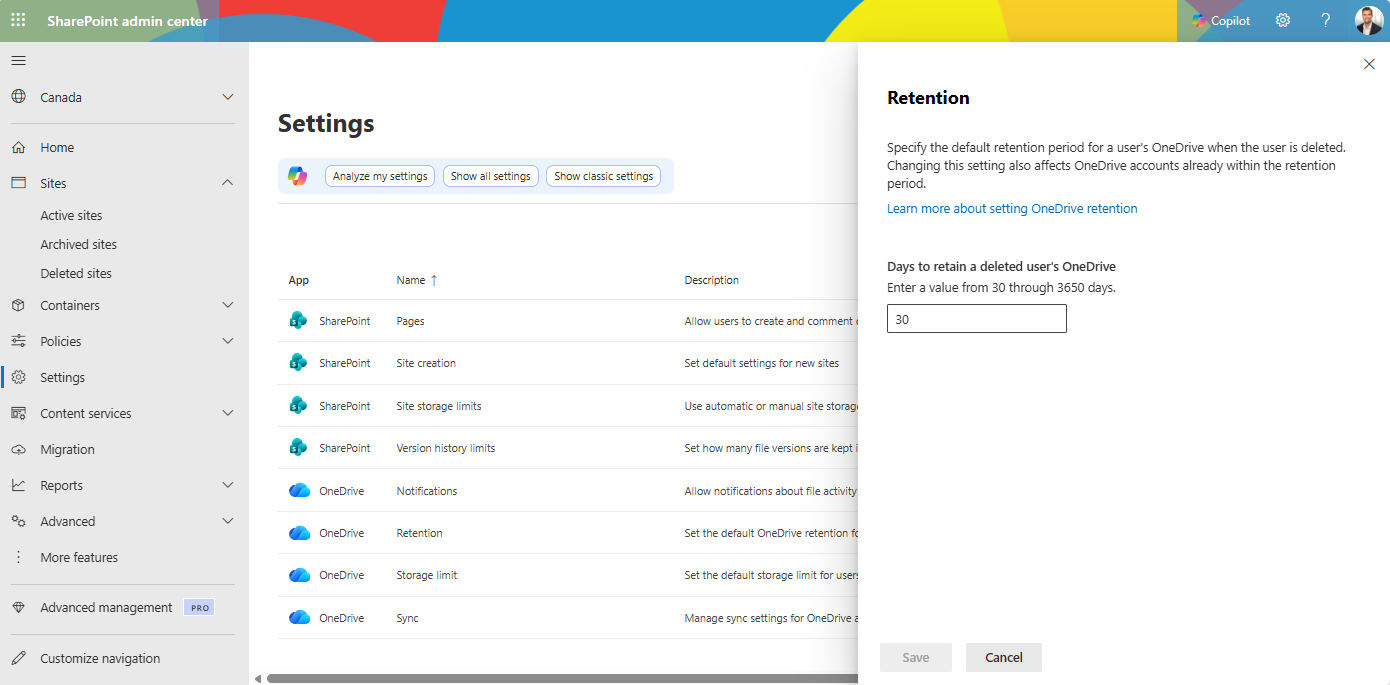
Task: Click the Copilot icon beside Analyze my settings
Action: coord(296,175)
